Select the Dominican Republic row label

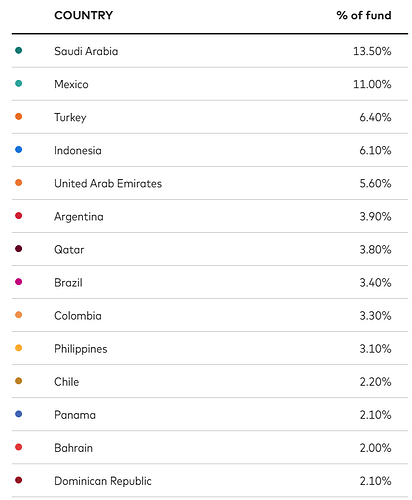click(x=103, y=481)
